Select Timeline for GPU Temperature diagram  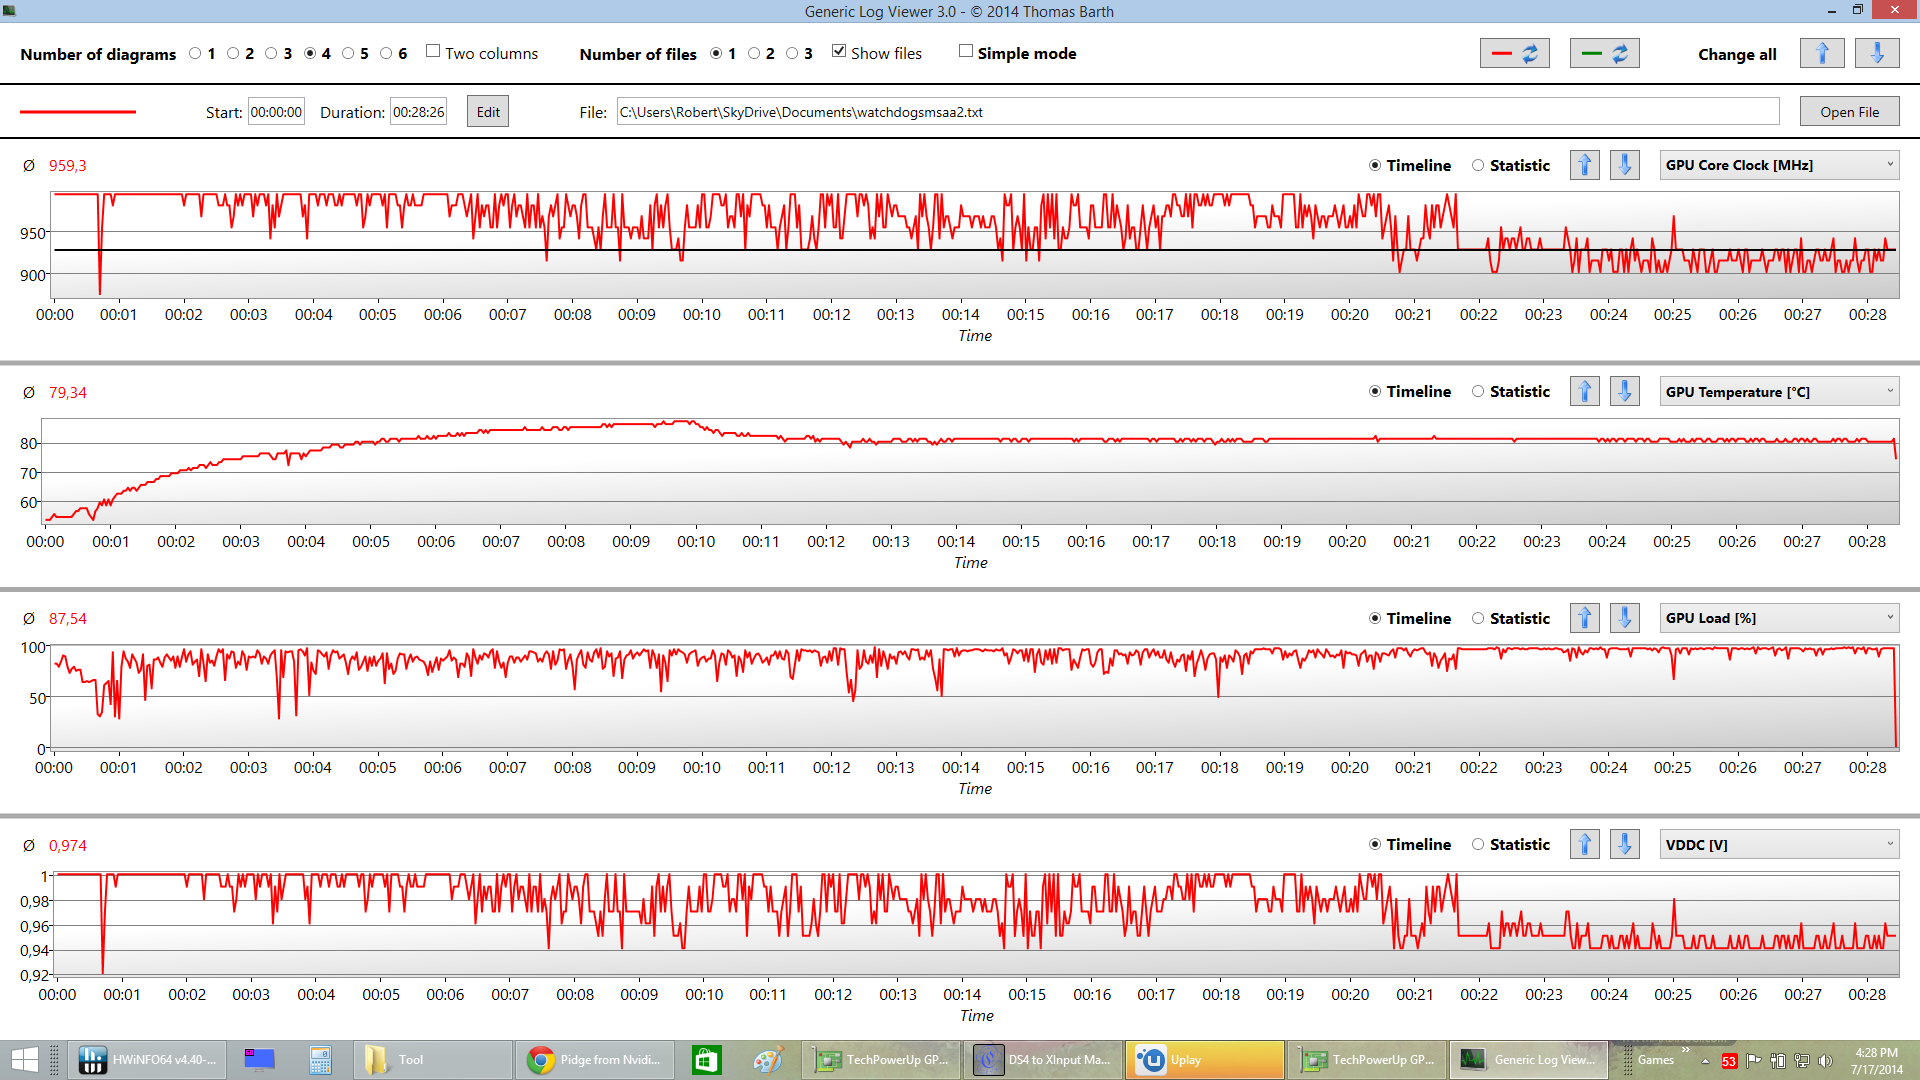coord(1375,392)
